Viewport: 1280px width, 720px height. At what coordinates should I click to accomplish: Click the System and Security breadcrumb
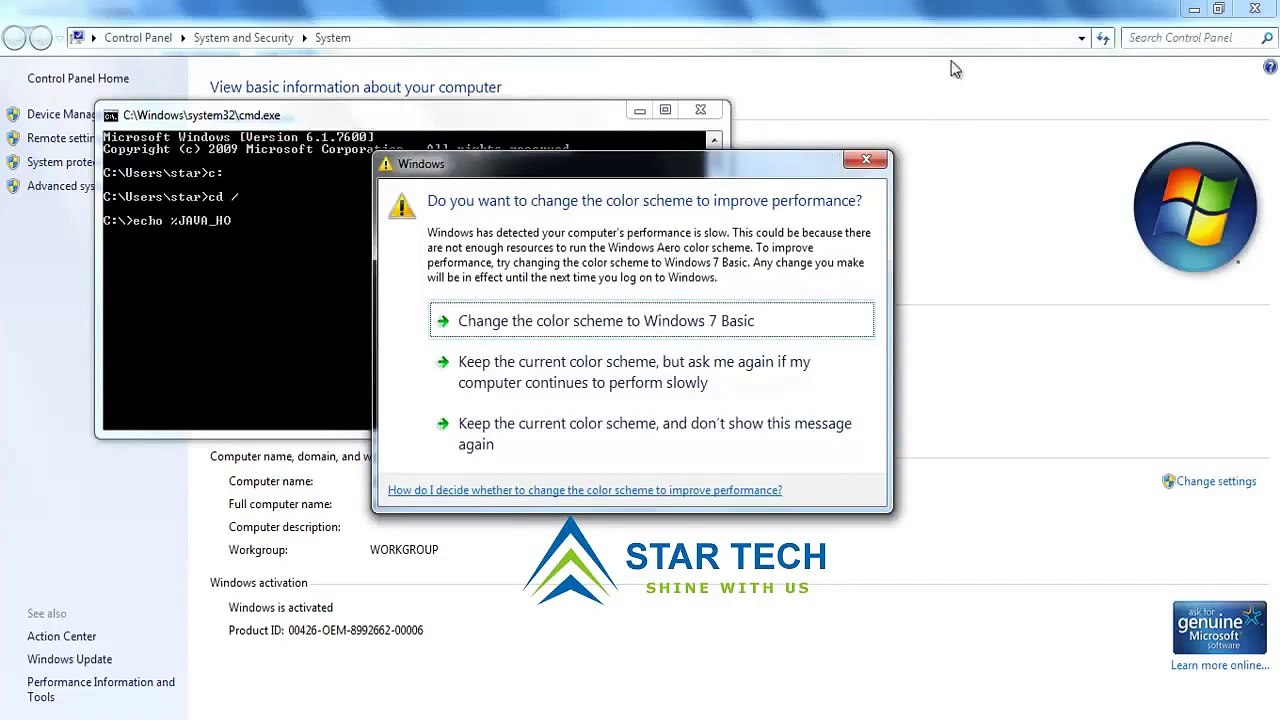click(243, 38)
